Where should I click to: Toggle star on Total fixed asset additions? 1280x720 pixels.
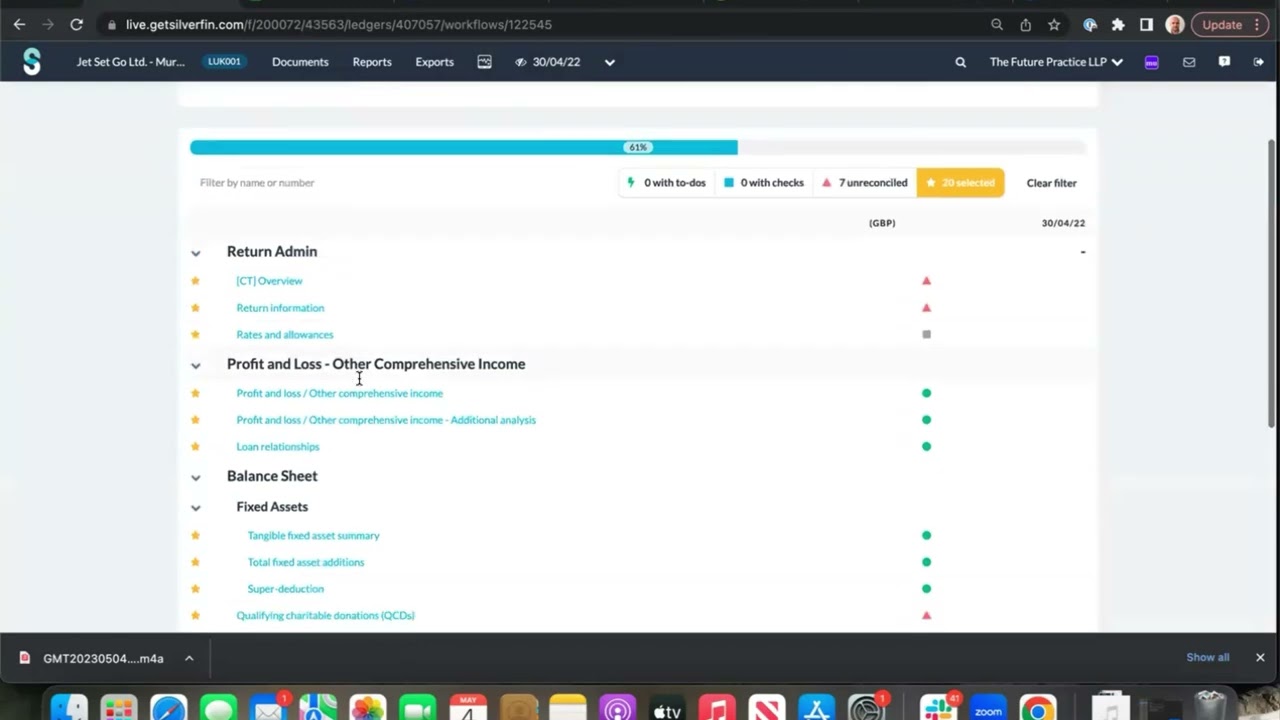(195, 562)
